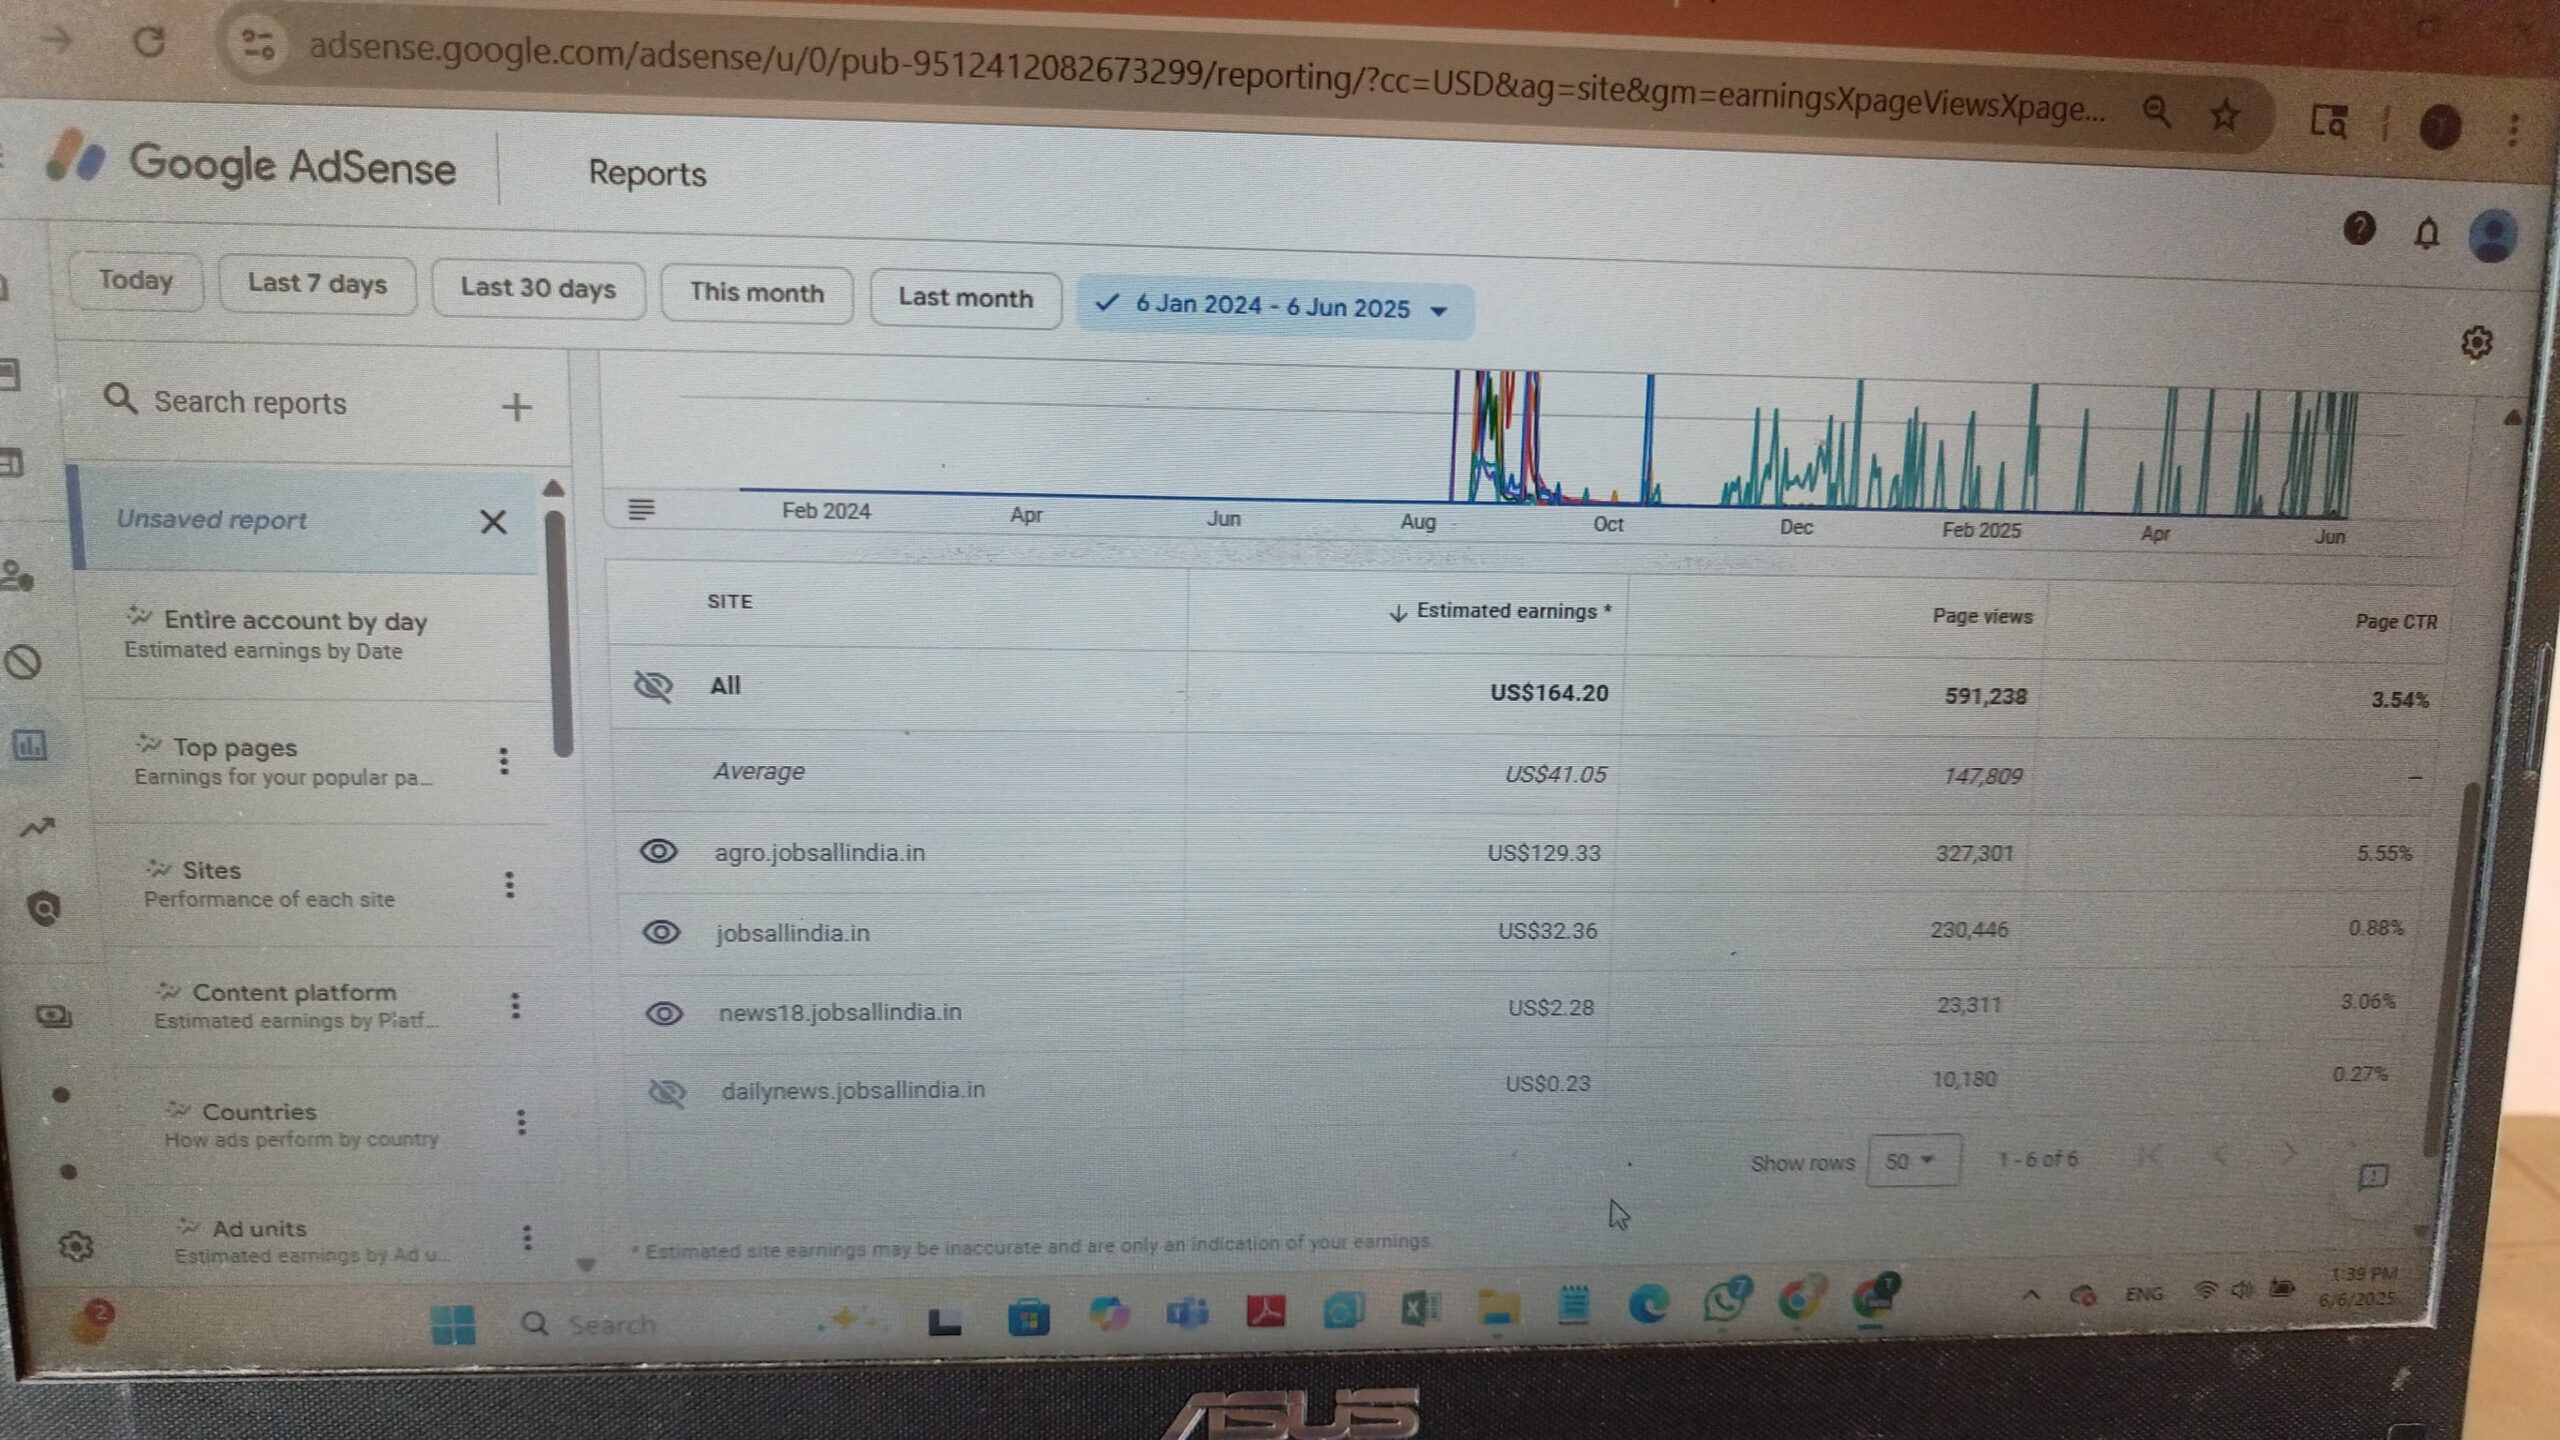The width and height of the screenshot is (2560, 1440).
Task: Open Account settings gear in left sidebar
Action: click(76, 1246)
